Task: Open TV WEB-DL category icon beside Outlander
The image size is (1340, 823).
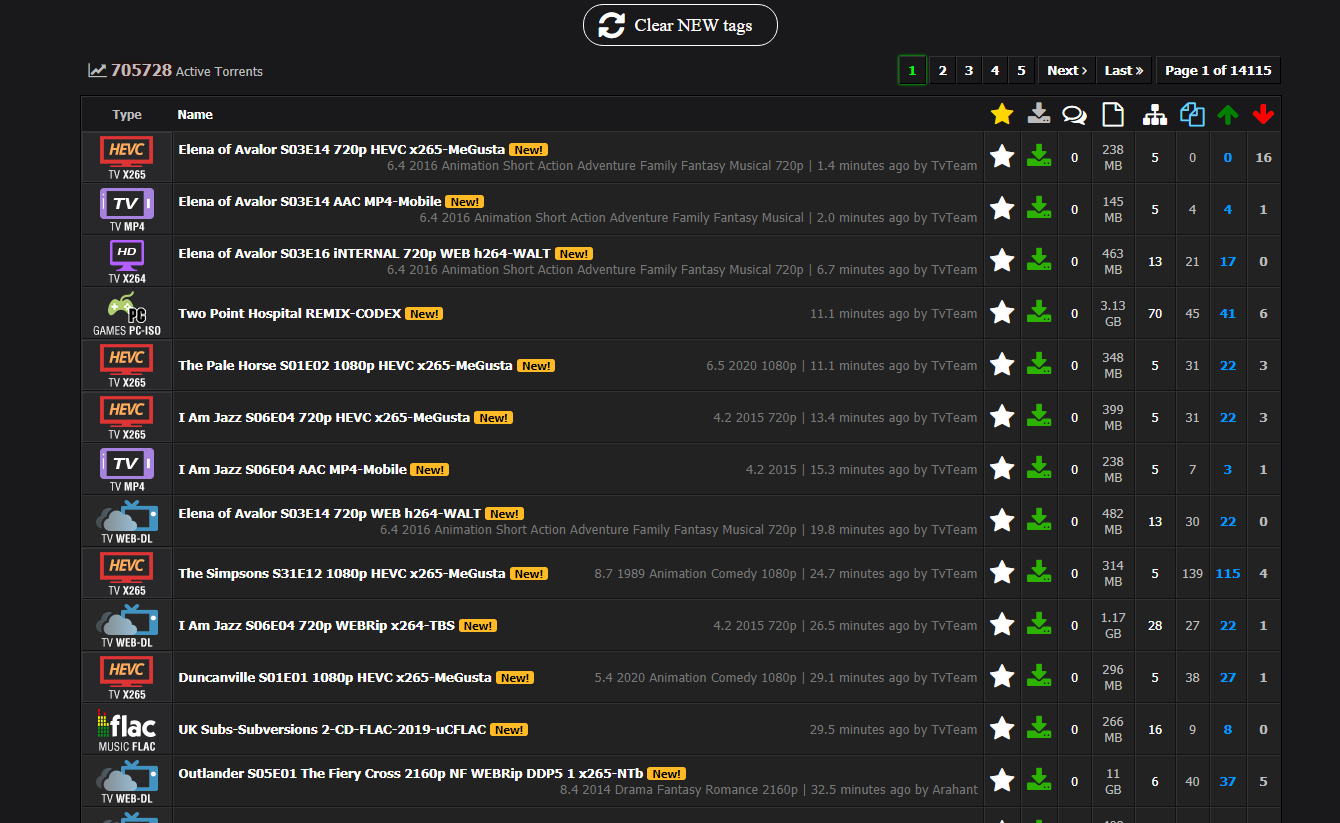Action: (127, 782)
